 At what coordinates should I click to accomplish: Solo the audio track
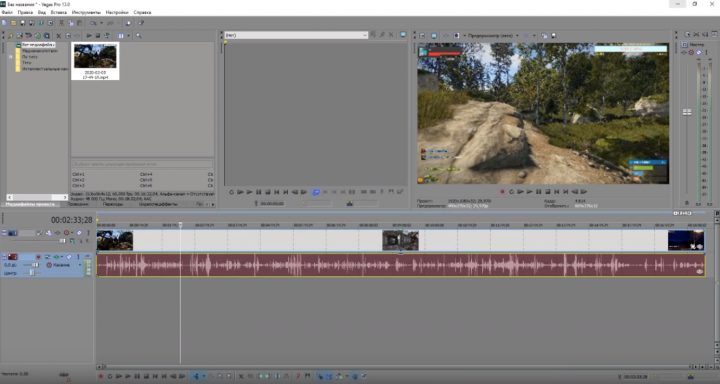click(x=78, y=257)
